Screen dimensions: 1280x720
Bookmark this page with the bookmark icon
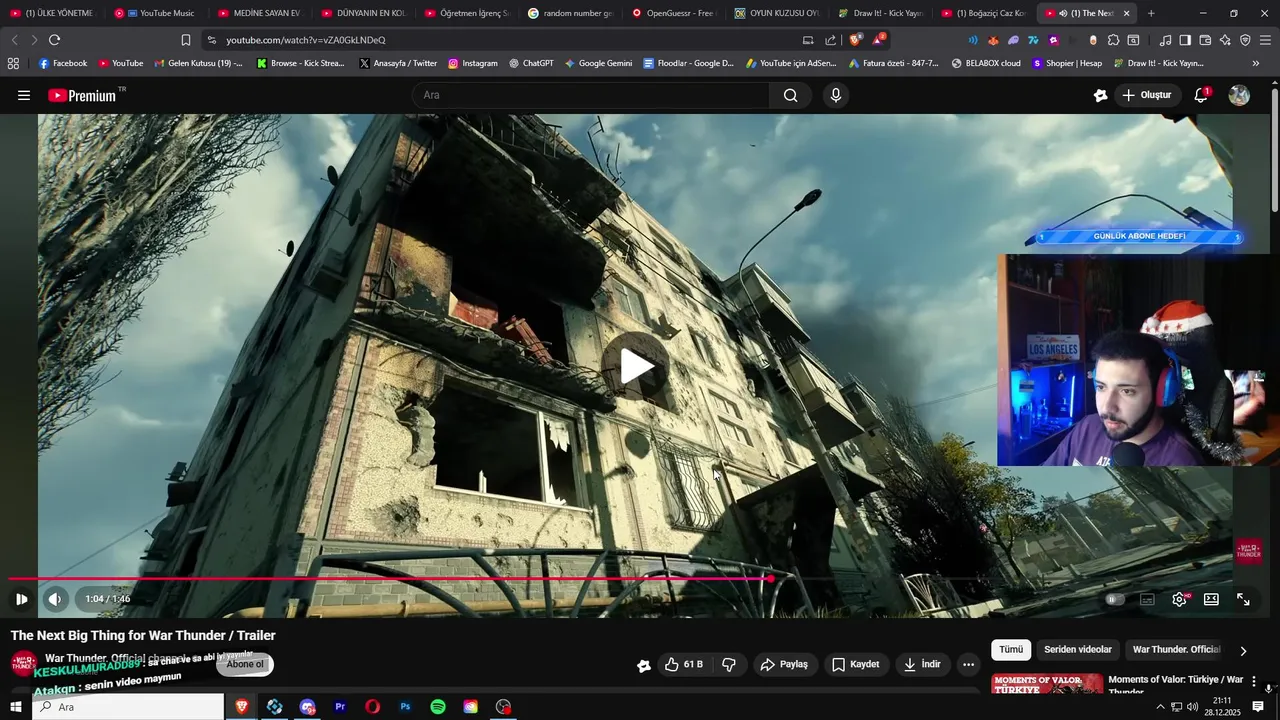(x=186, y=40)
